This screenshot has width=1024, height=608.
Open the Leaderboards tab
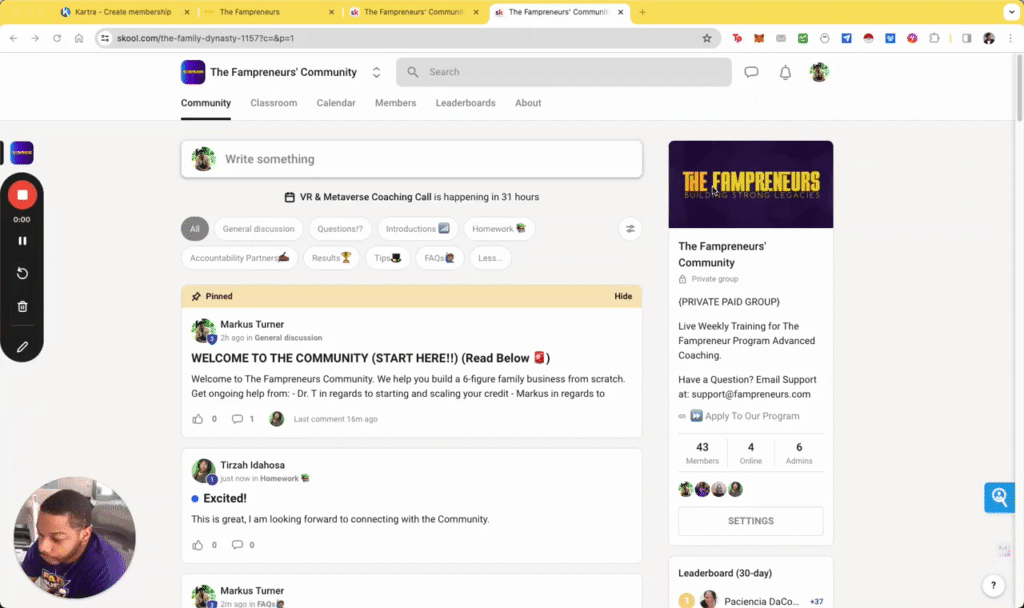(x=466, y=103)
